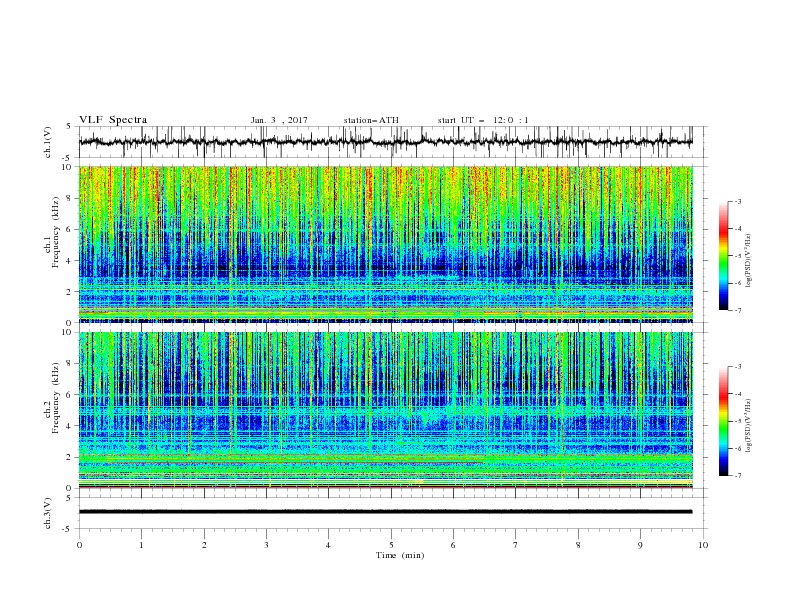Screen dimensions: 792x612
Task: Click the ch.3 flat voltage trace
Action: click(386, 512)
